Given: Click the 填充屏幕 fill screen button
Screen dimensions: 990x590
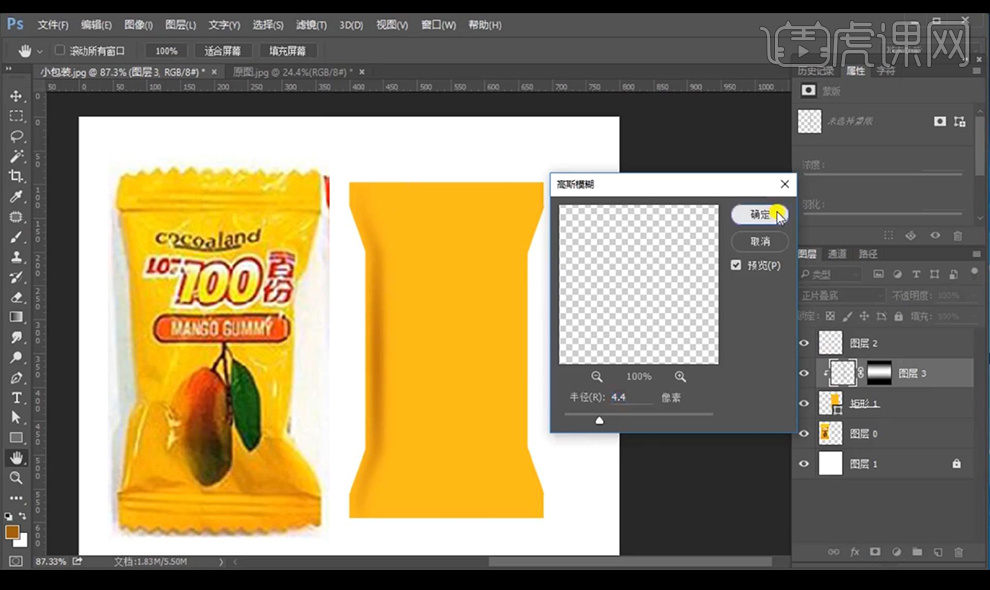Looking at the screenshot, I should click(x=287, y=51).
